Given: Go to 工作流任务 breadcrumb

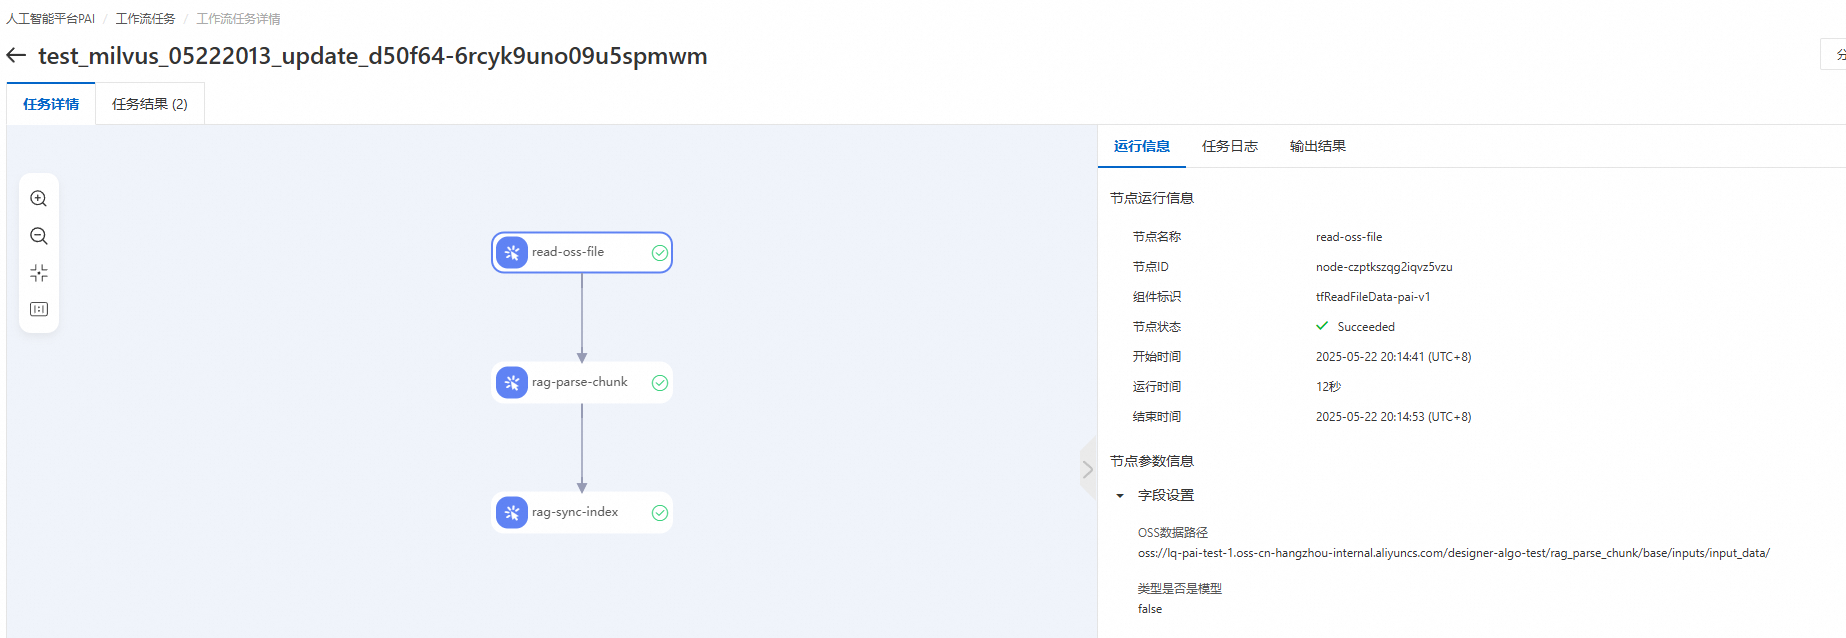Looking at the screenshot, I should click(145, 19).
